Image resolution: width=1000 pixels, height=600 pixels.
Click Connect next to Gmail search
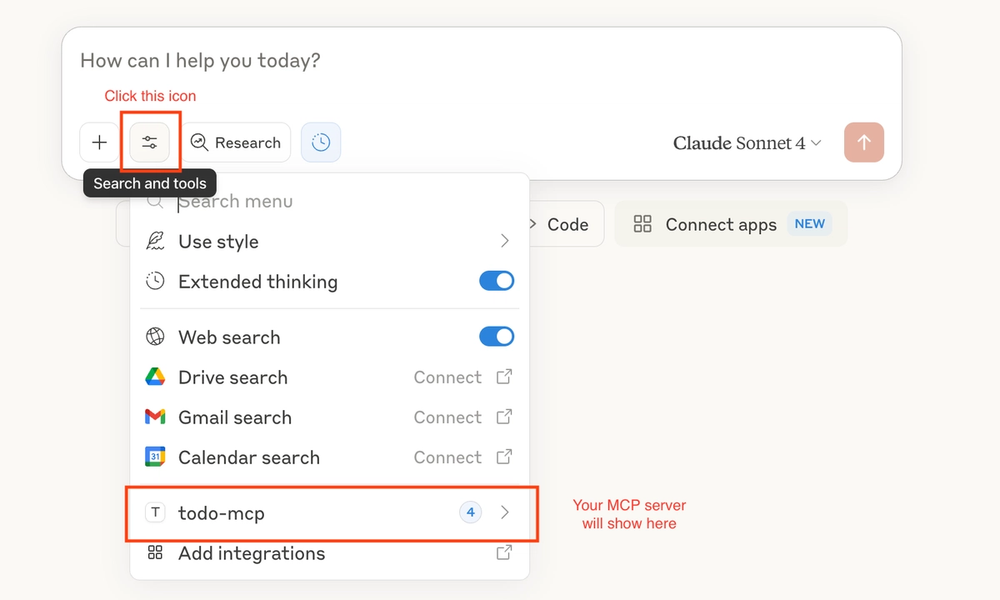coord(447,418)
